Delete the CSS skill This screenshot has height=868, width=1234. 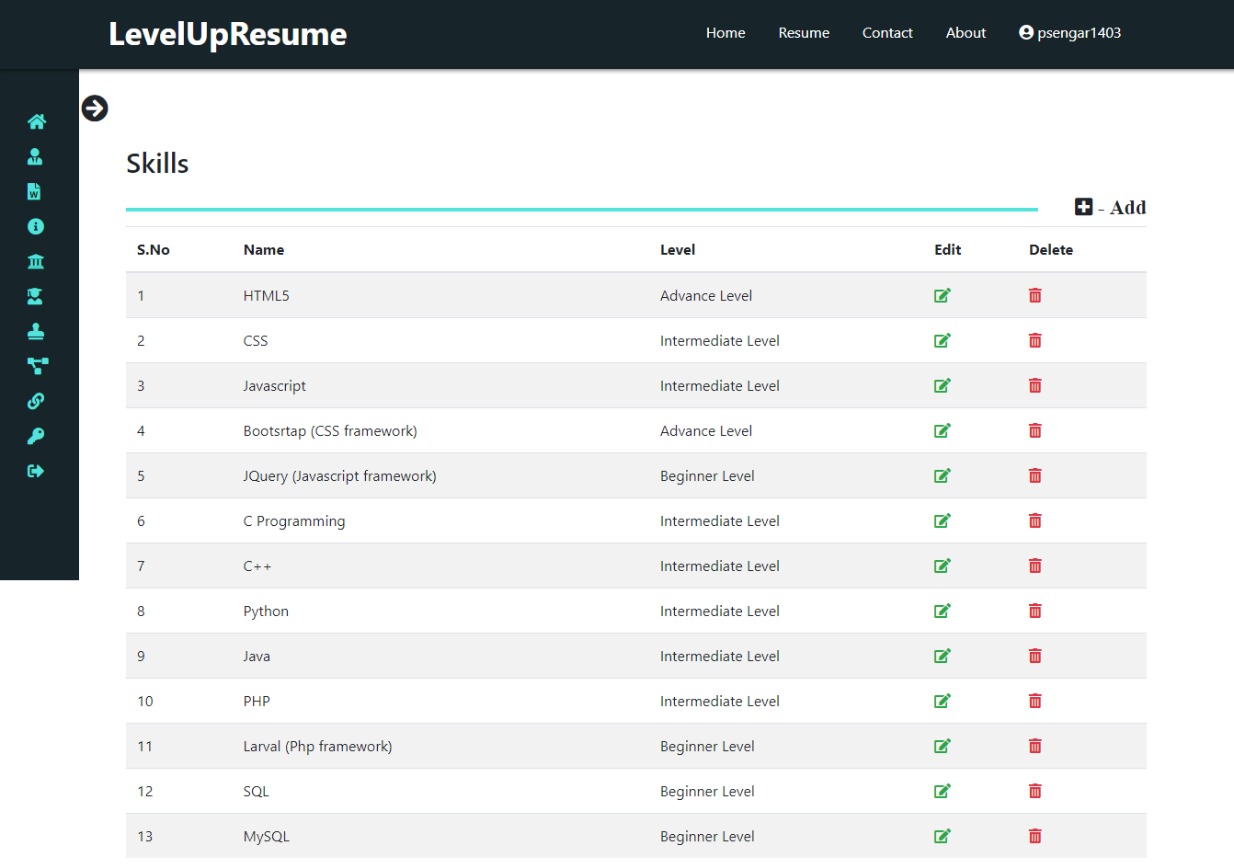1035,340
